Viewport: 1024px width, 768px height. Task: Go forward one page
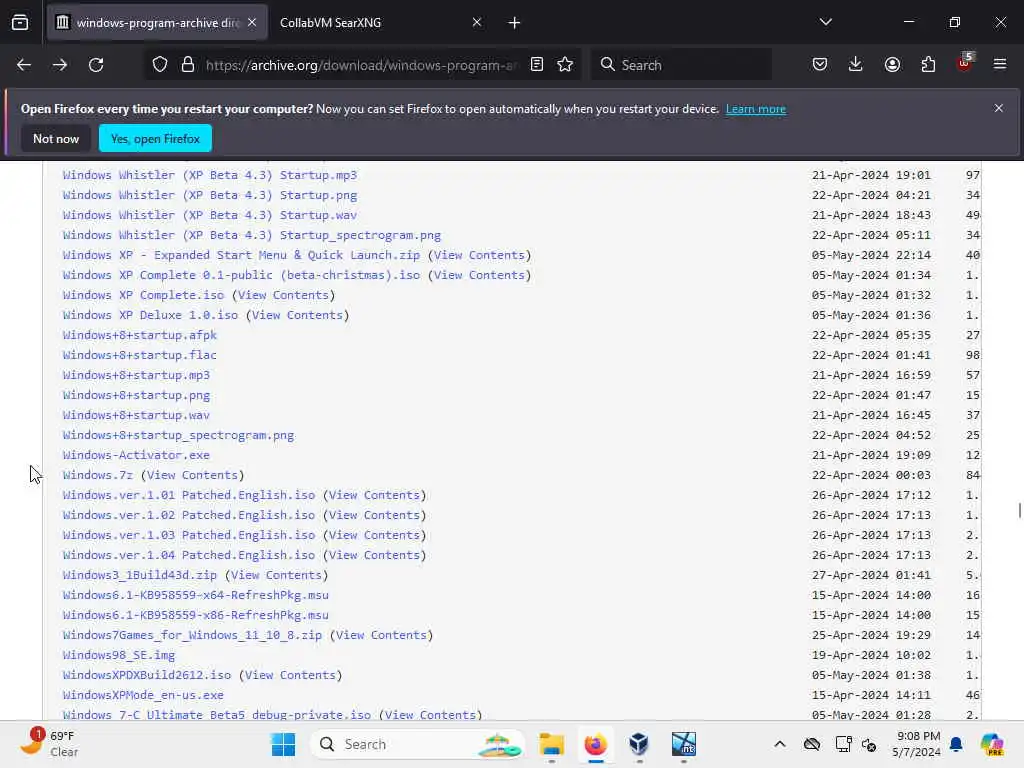pos(59,65)
